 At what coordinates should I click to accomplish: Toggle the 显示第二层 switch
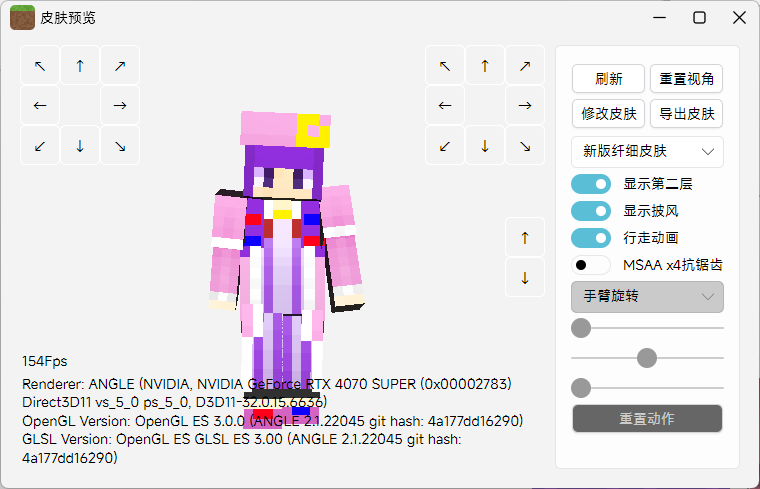point(591,184)
